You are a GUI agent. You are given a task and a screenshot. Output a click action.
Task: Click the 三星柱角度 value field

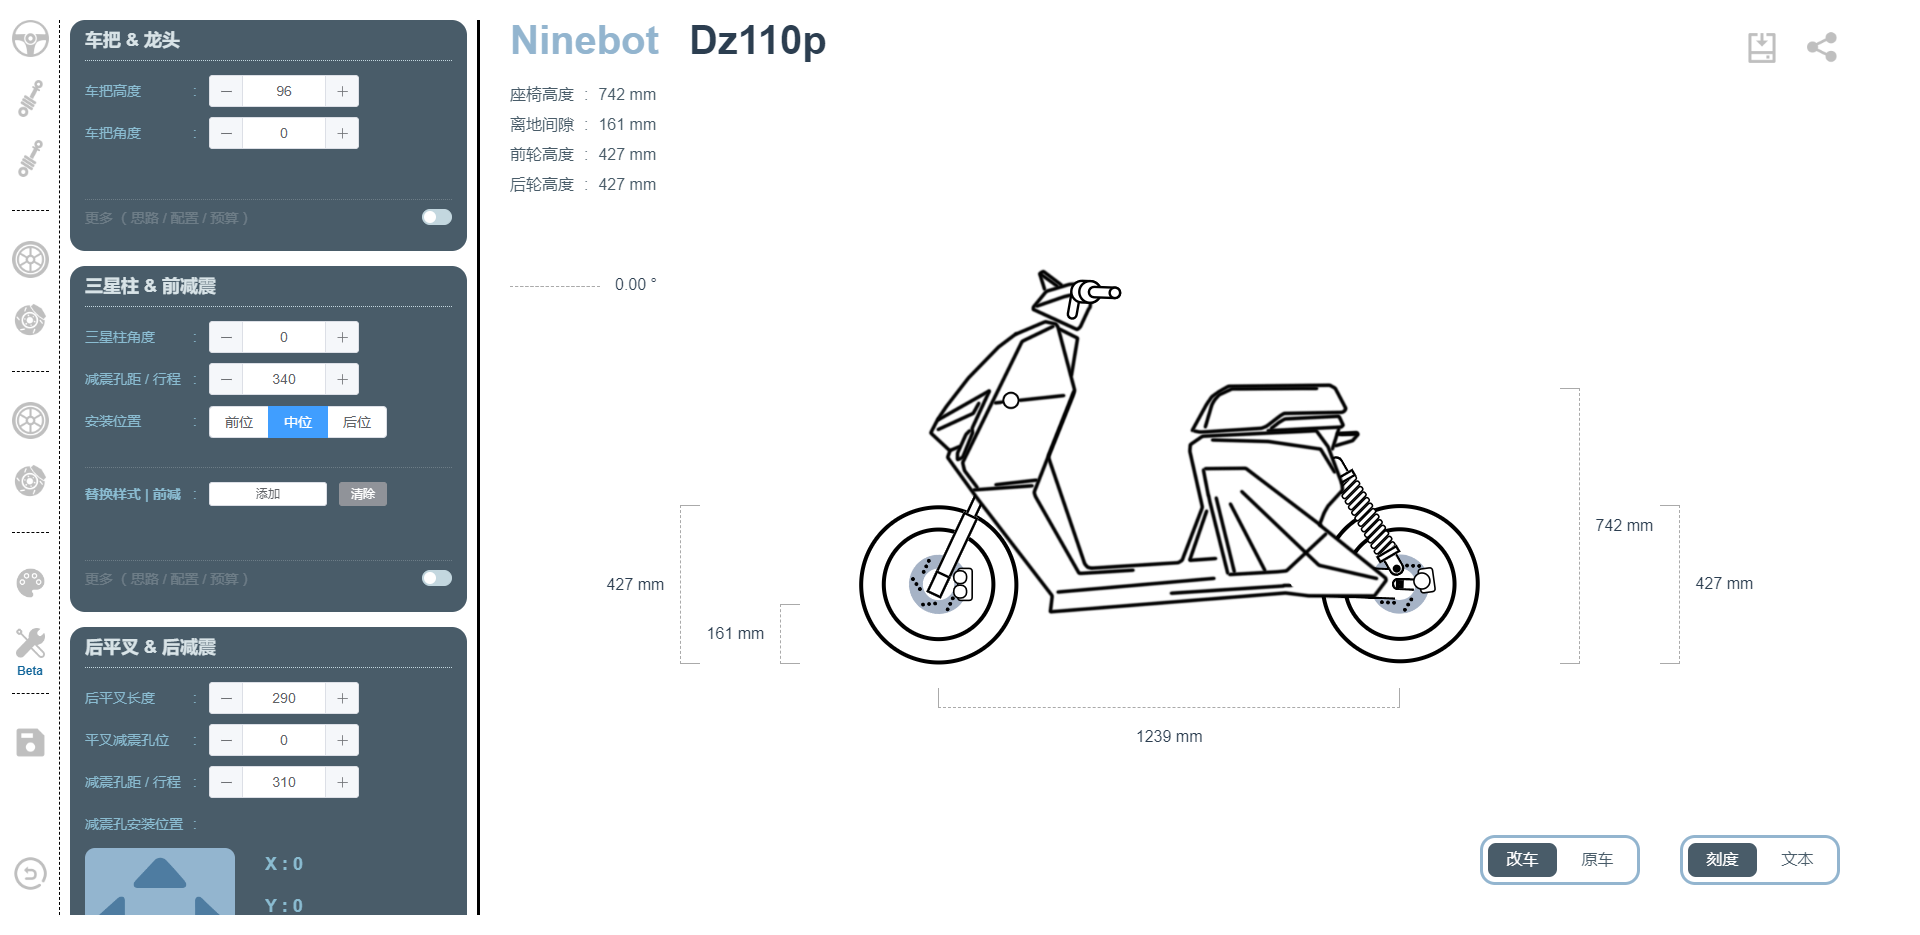pos(284,337)
